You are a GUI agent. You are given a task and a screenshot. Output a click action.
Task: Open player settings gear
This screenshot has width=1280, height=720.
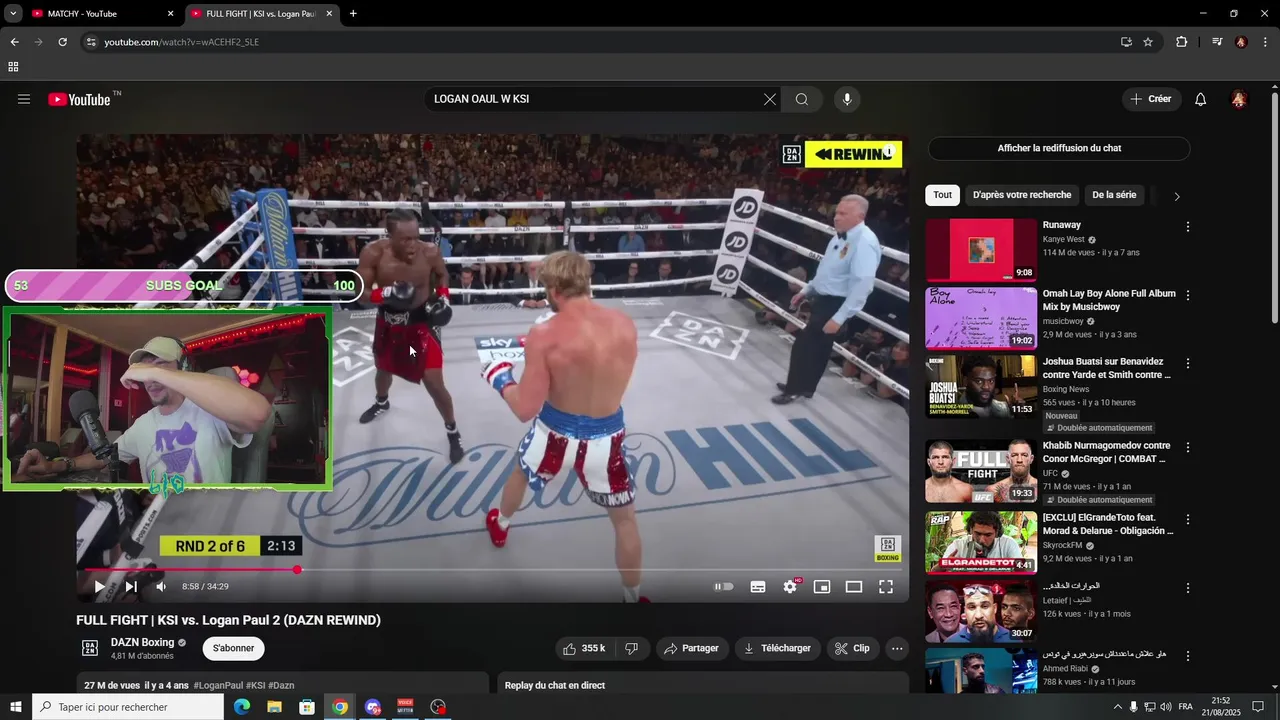(790, 587)
